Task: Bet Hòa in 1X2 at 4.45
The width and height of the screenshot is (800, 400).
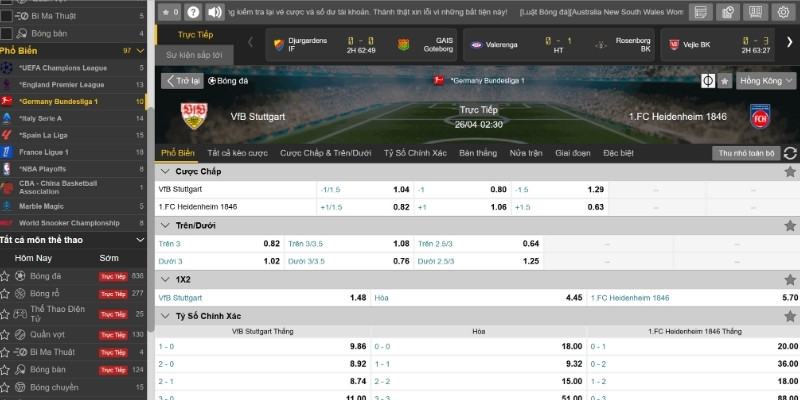Action: click(479, 298)
